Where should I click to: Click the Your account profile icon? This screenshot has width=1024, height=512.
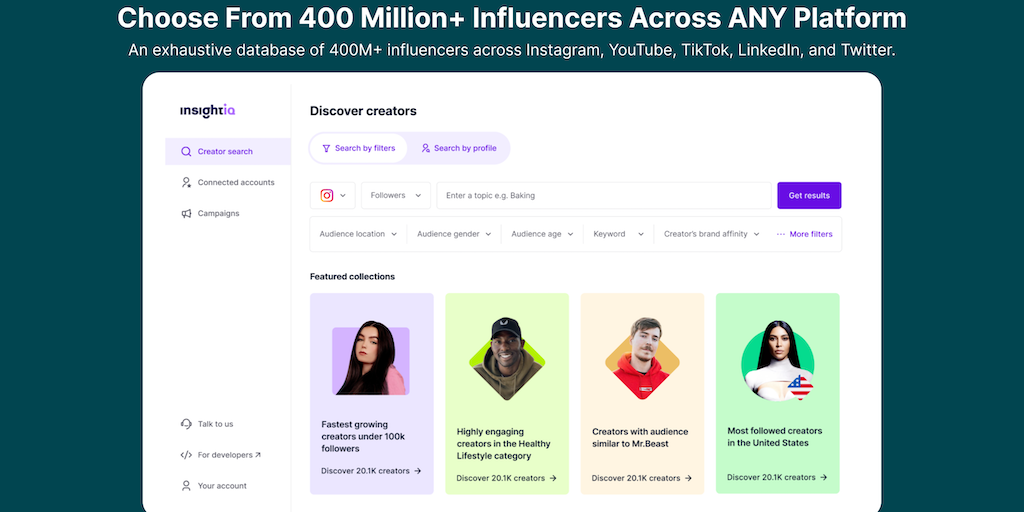click(x=186, y=486)
